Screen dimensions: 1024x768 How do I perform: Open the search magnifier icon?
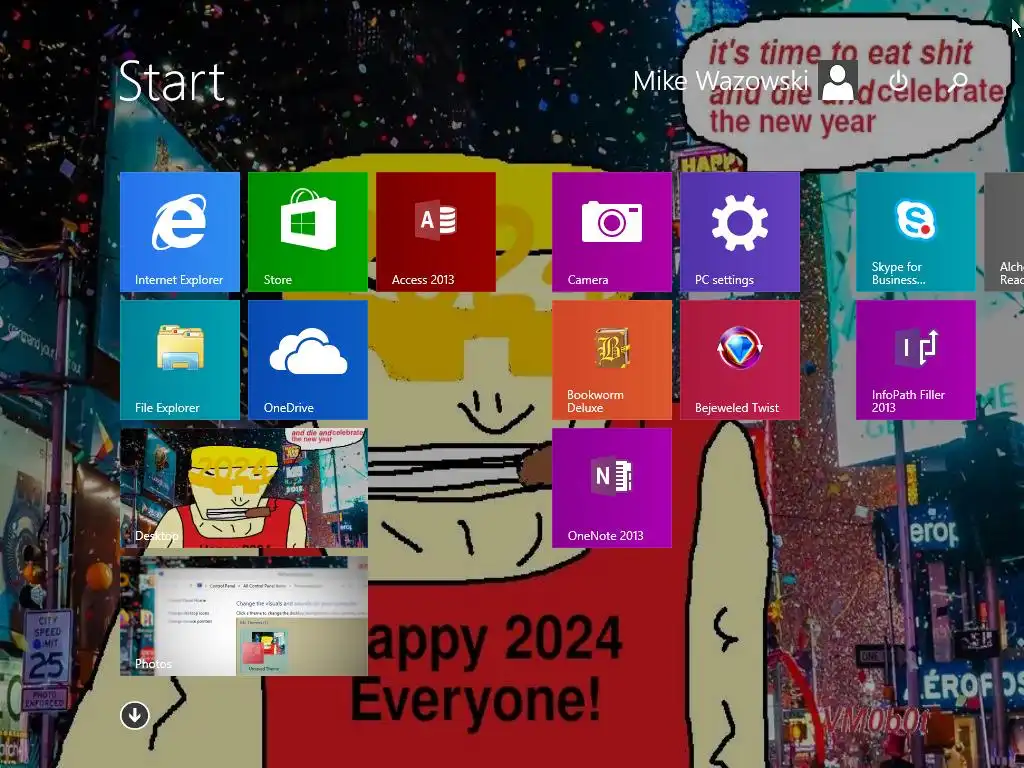coord(958,81)
